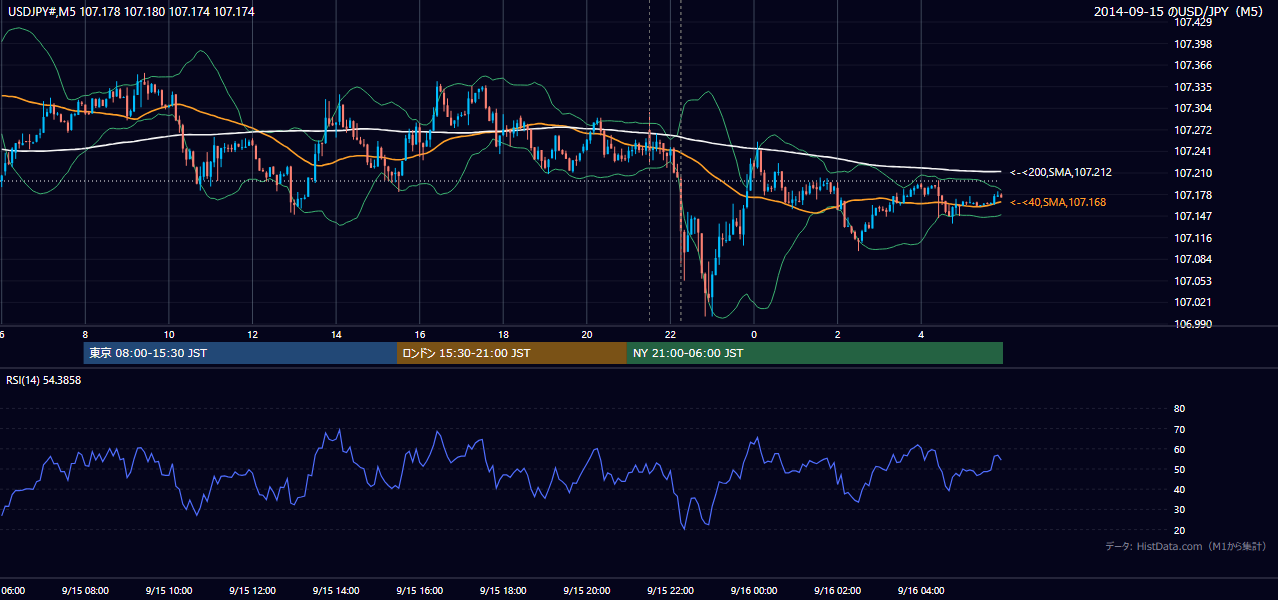Click the RSI(14) 54.3858 indicator label
The width and height of the screenshot is (1278, 600).
coord(44,381)
